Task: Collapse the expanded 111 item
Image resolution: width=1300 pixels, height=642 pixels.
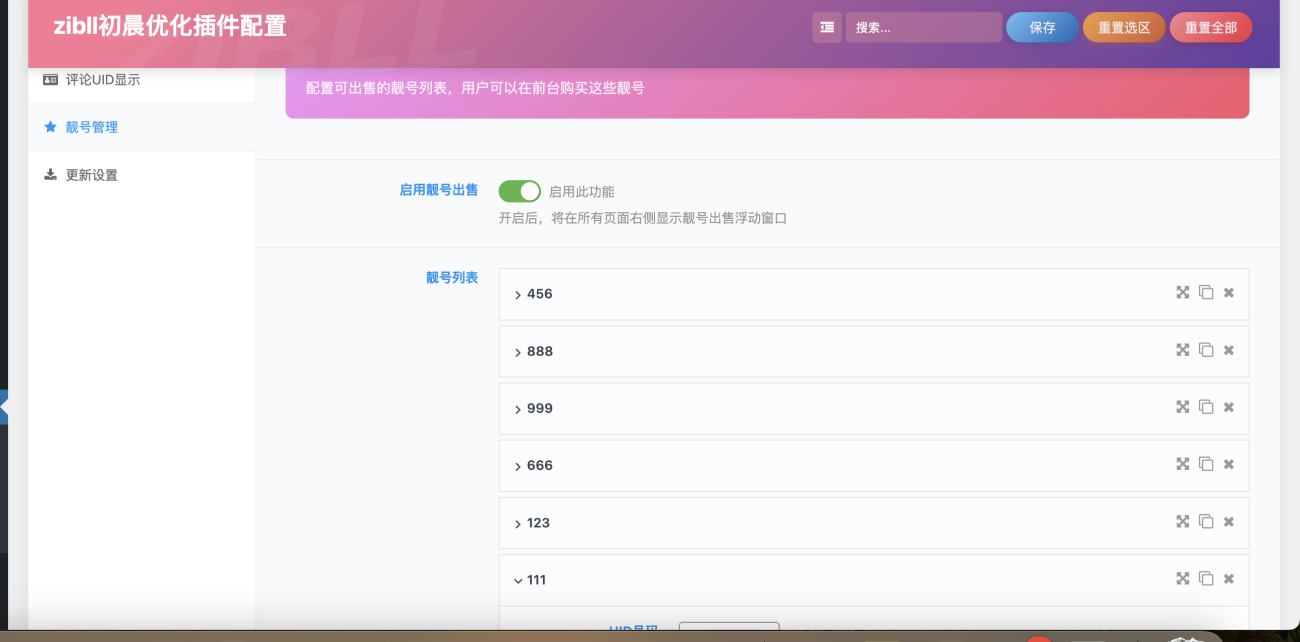Action: [517, 579]
